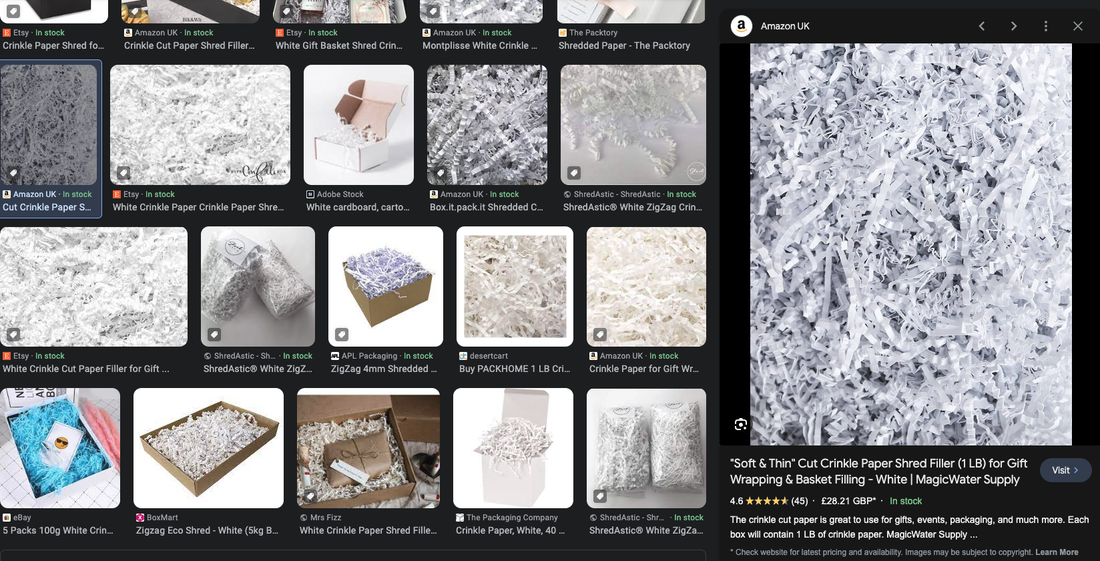The width and height of the screenshot is (1100, 561).
Task: Click the desertcart favicon under PACKHOME listing
Action: tap(463, 356)
